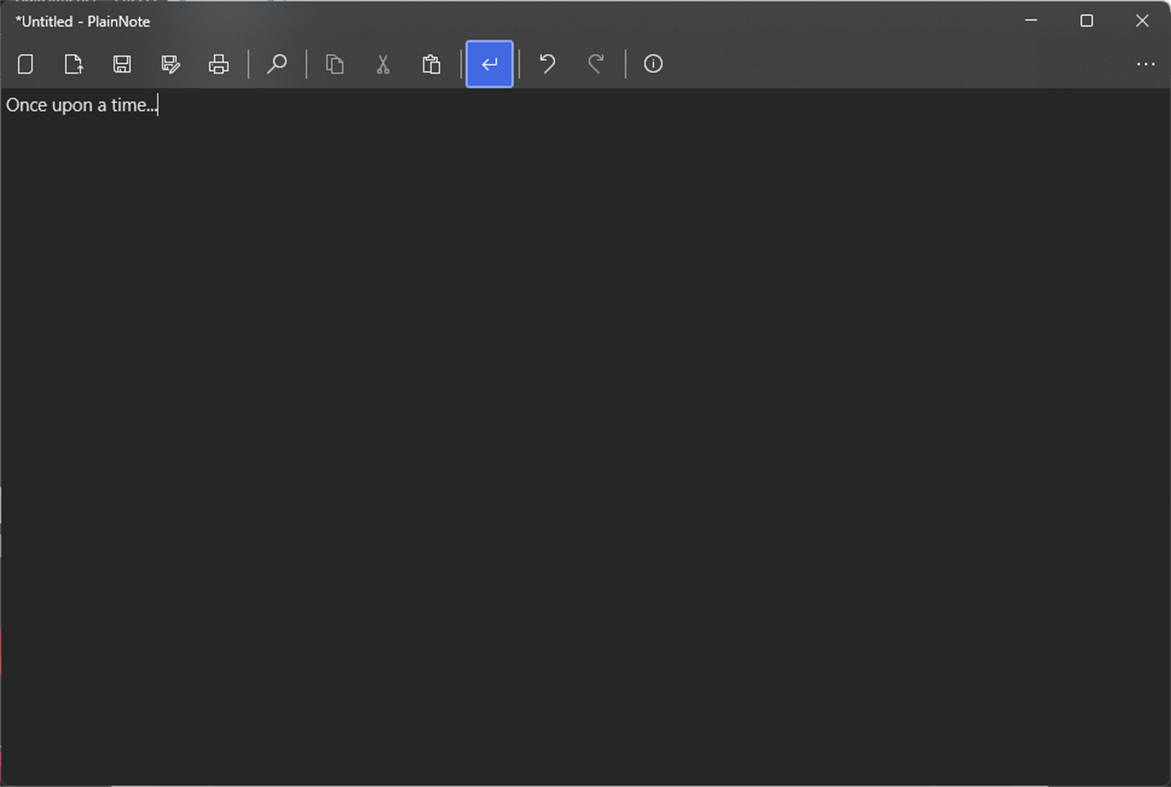The height and width of the screenshot is (787, 1171).
Task: Maximize the PlainNote window
Action: [x=1086, y=20]
